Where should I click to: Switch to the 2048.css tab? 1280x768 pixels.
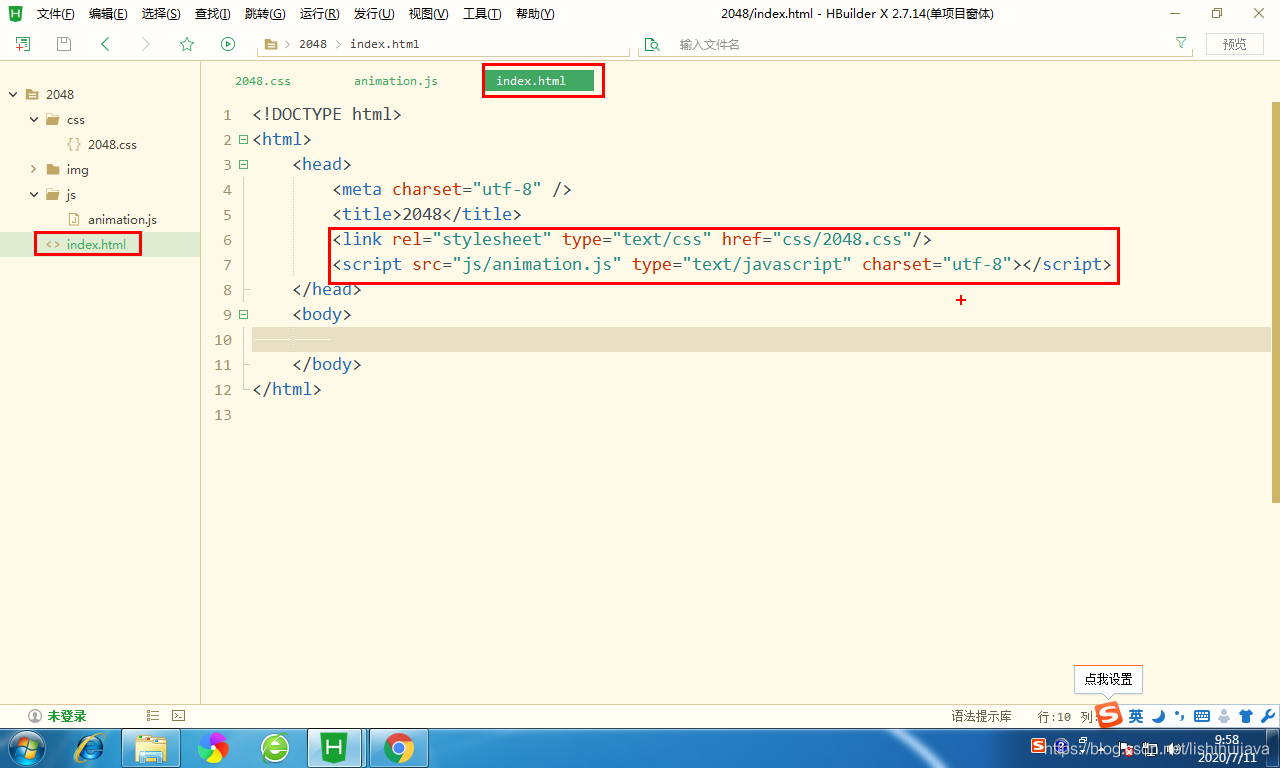263,81
